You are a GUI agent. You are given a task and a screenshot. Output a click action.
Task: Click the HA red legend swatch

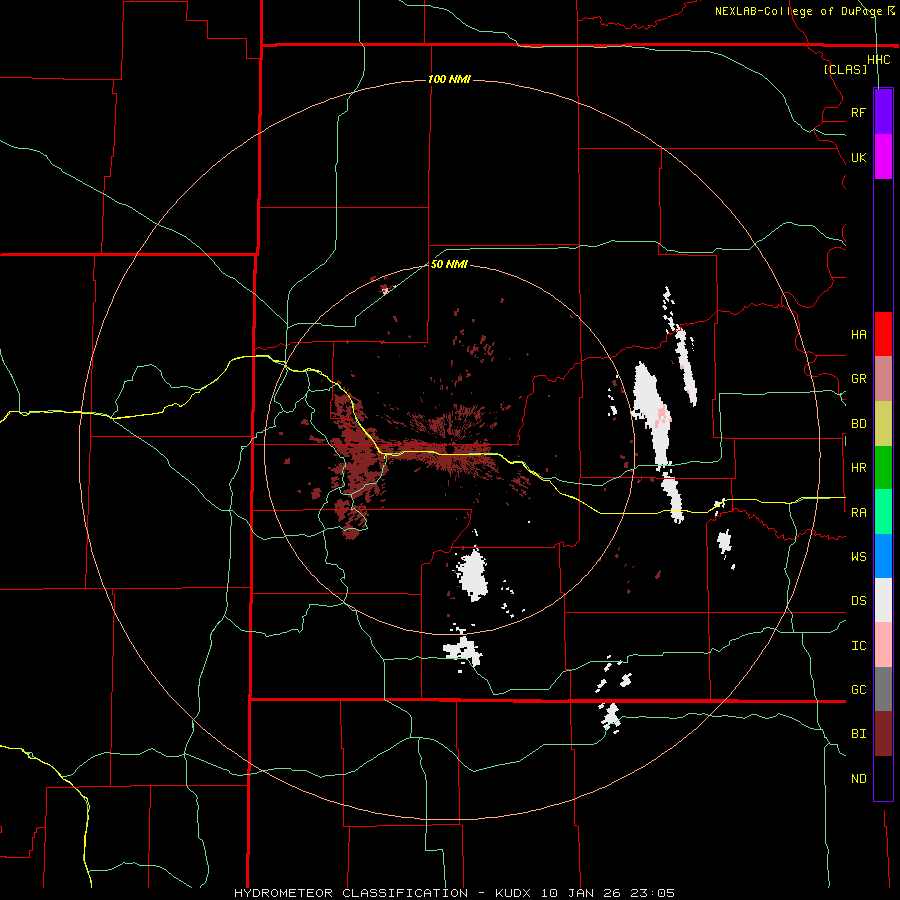click(883, 334)
